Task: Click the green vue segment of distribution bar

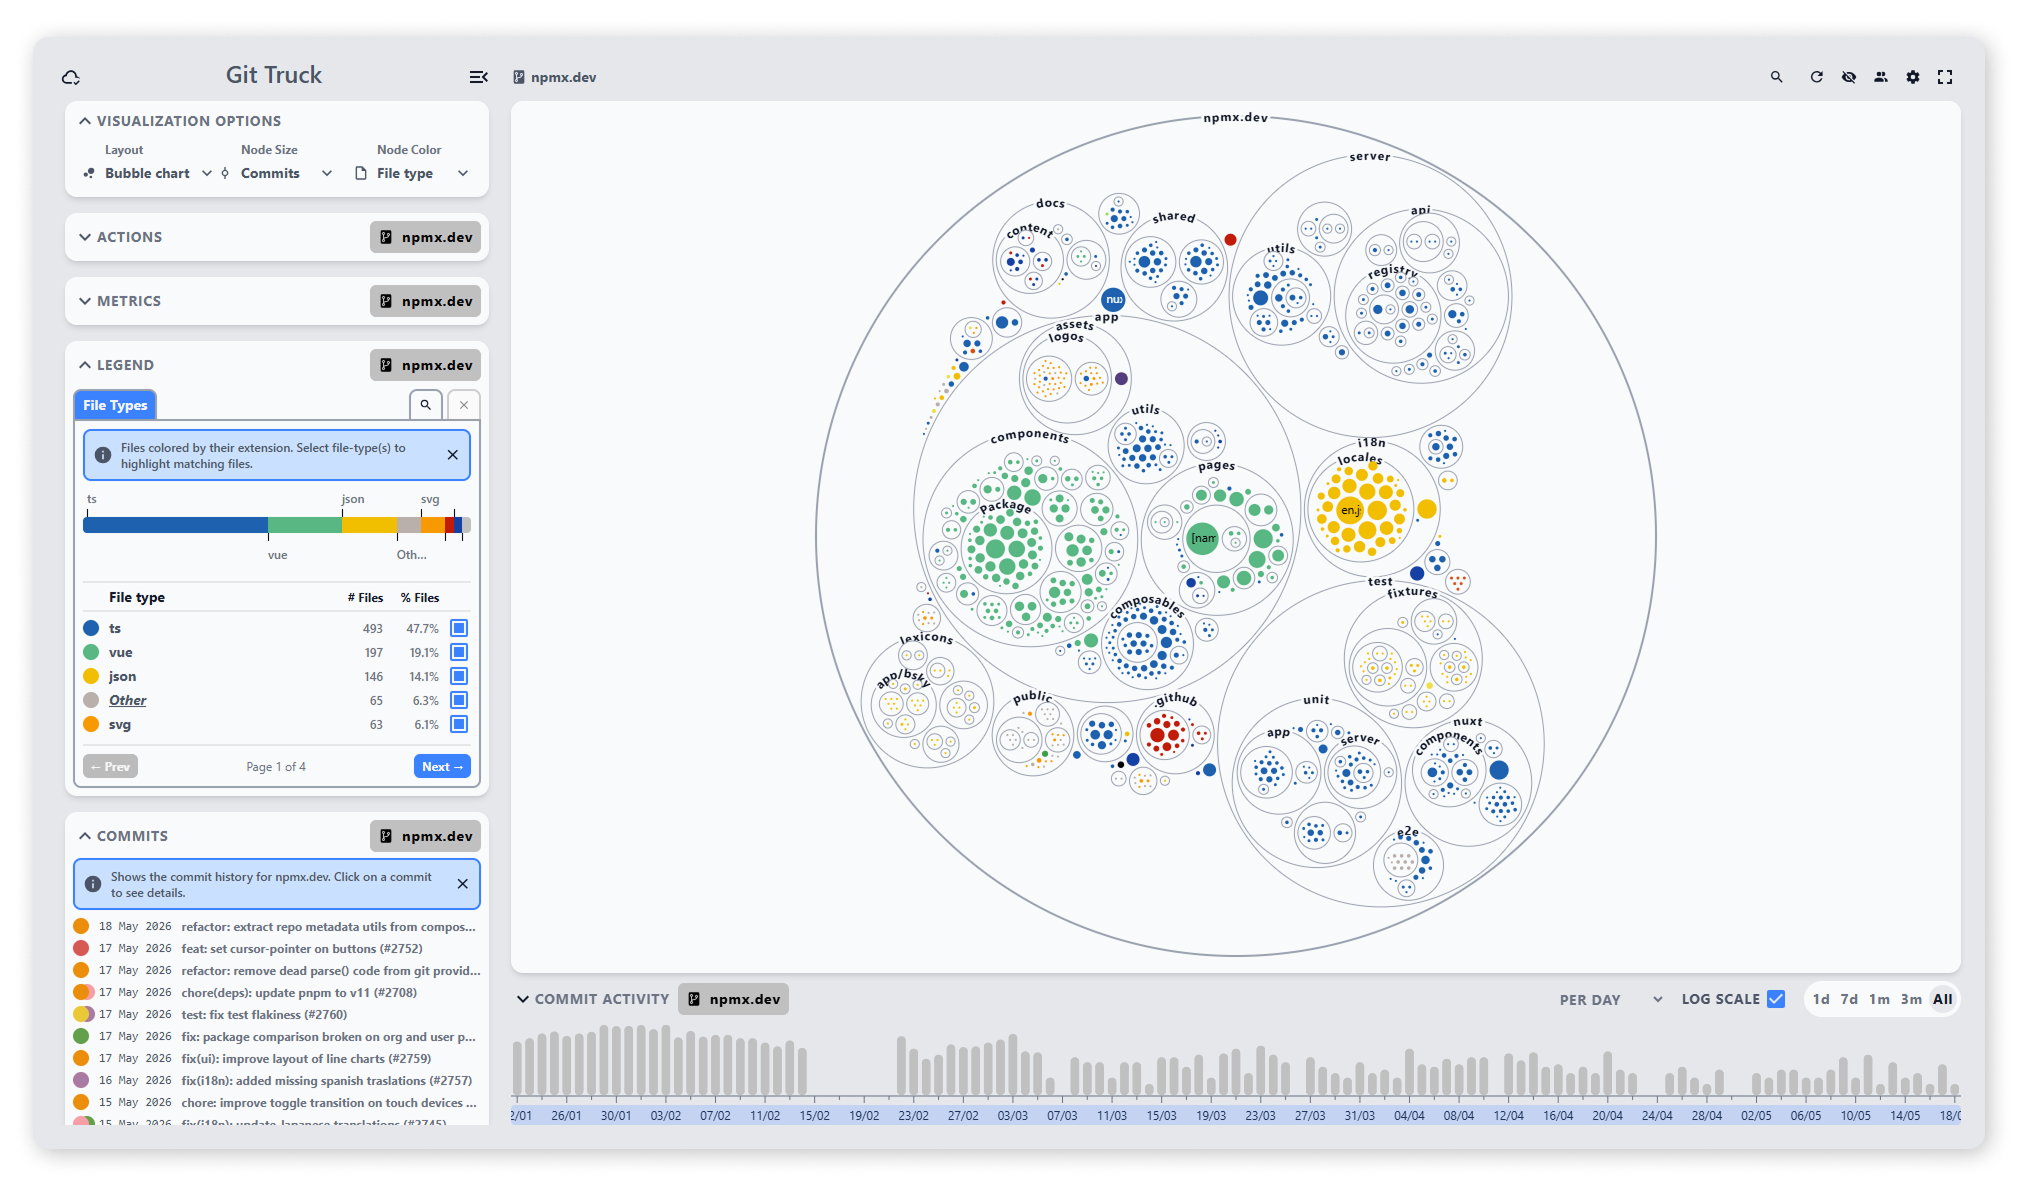Action: click(305, 525)
